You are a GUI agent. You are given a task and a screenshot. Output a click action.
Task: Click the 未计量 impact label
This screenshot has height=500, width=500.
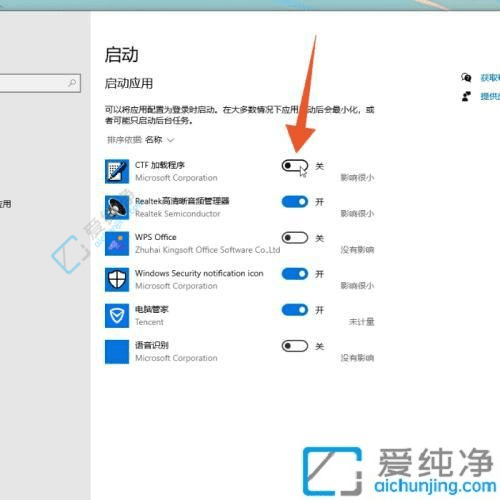[361, 322]
